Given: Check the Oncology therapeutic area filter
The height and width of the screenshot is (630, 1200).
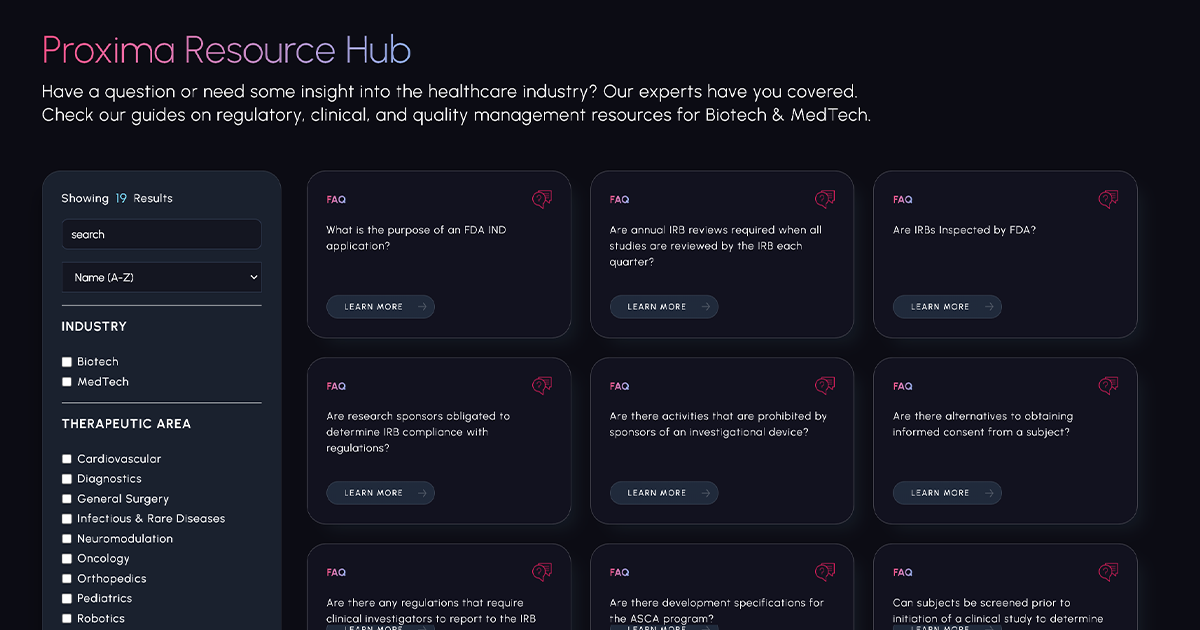Looking at the screenshot, I should (x=67, y=558).
